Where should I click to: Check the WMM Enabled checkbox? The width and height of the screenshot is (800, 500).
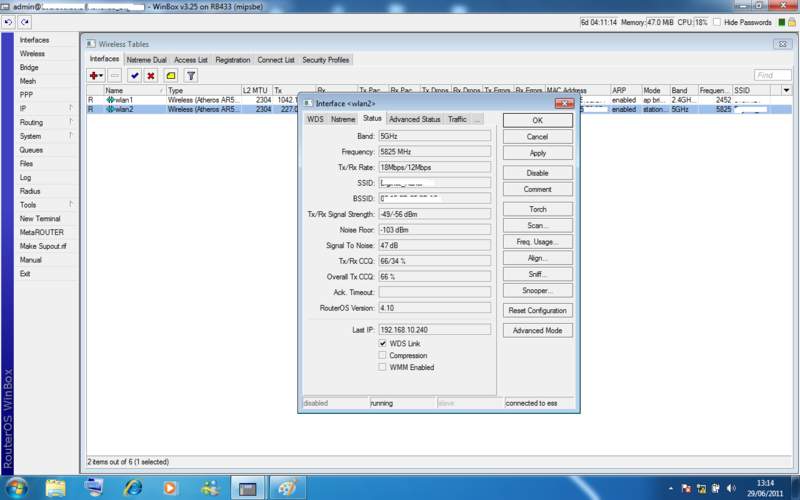coord(382,367)
